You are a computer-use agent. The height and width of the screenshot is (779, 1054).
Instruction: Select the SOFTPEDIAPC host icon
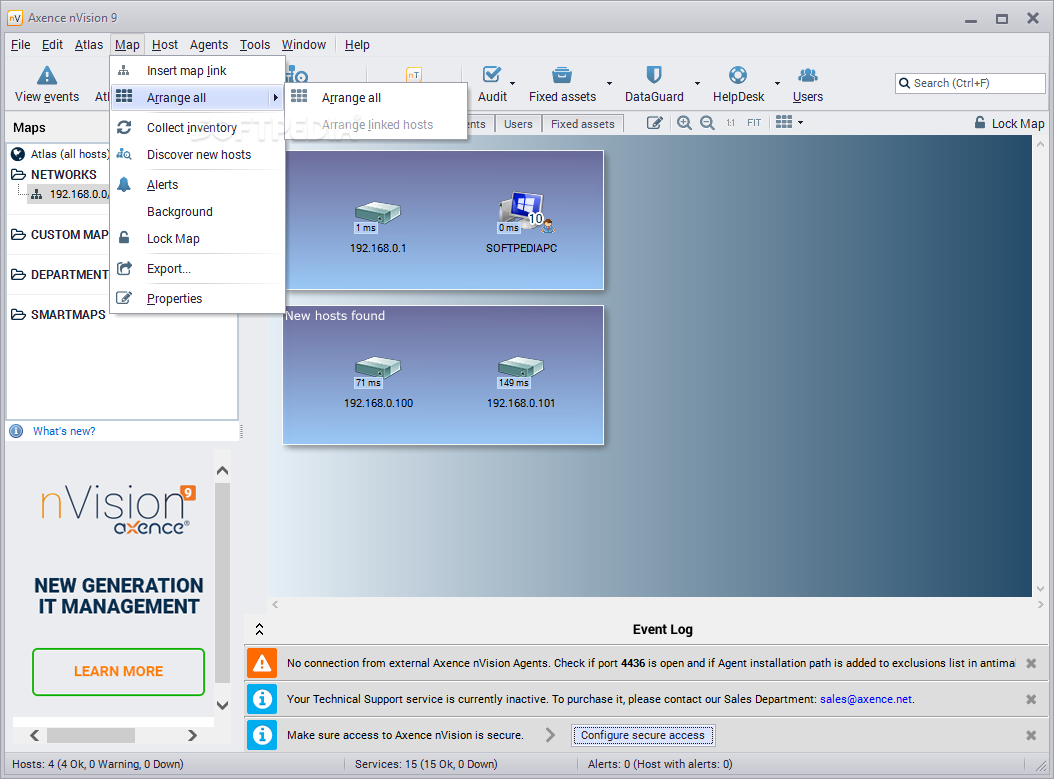526,211
